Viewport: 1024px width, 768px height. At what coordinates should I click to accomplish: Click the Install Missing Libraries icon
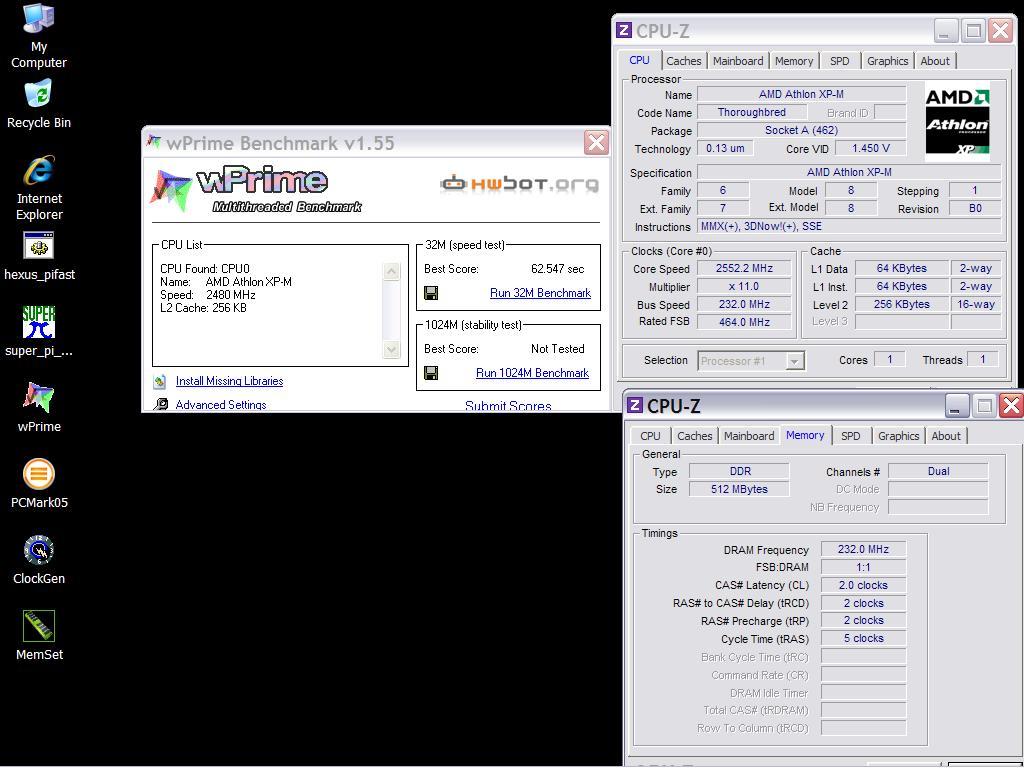(160, 381)
